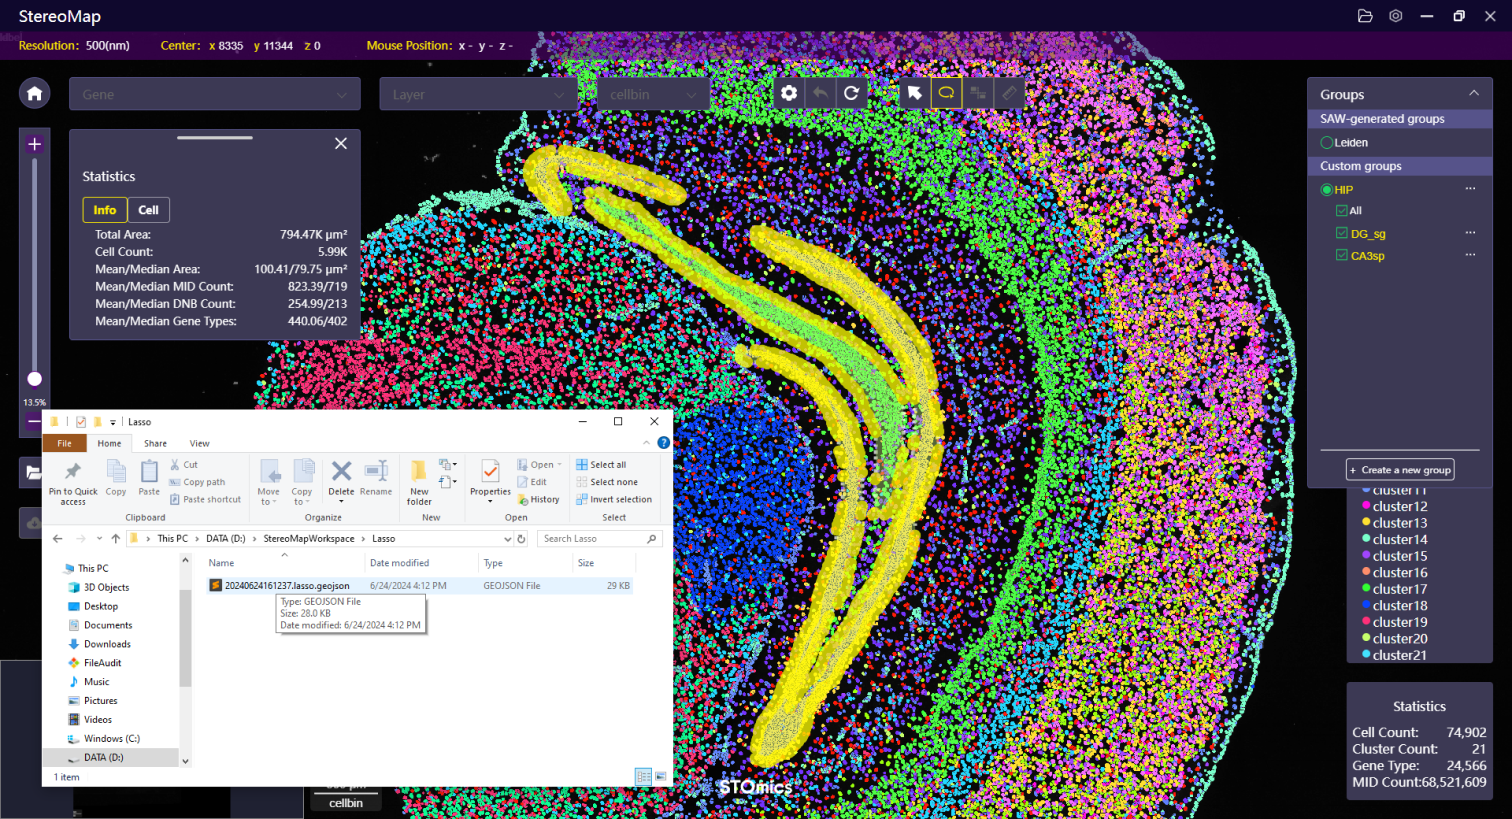Collapse the Groups panel chevron
Image resolution: width=1512 pixels, height=819 pixels.
[1473, 93]
